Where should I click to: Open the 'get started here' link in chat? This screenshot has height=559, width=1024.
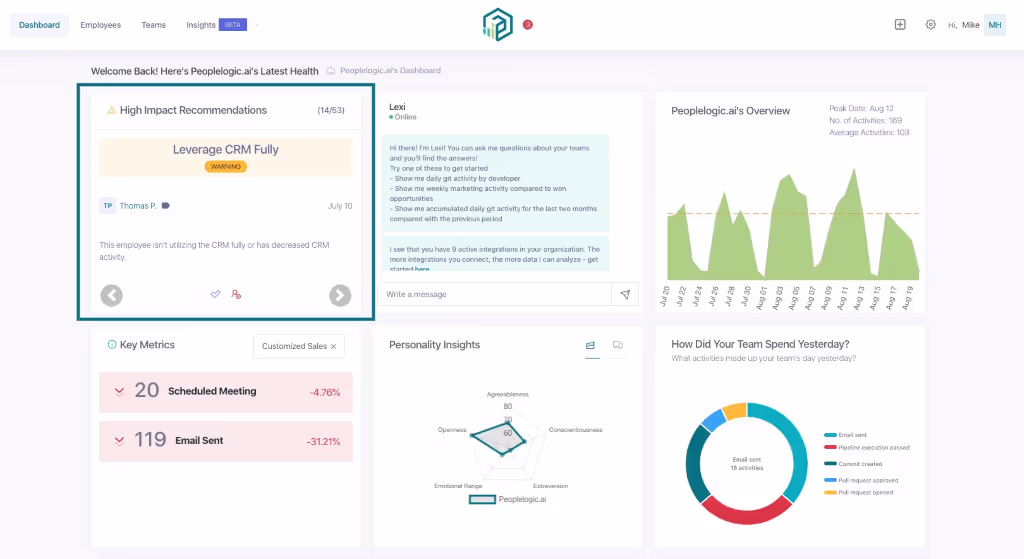(x=422, y=268)
